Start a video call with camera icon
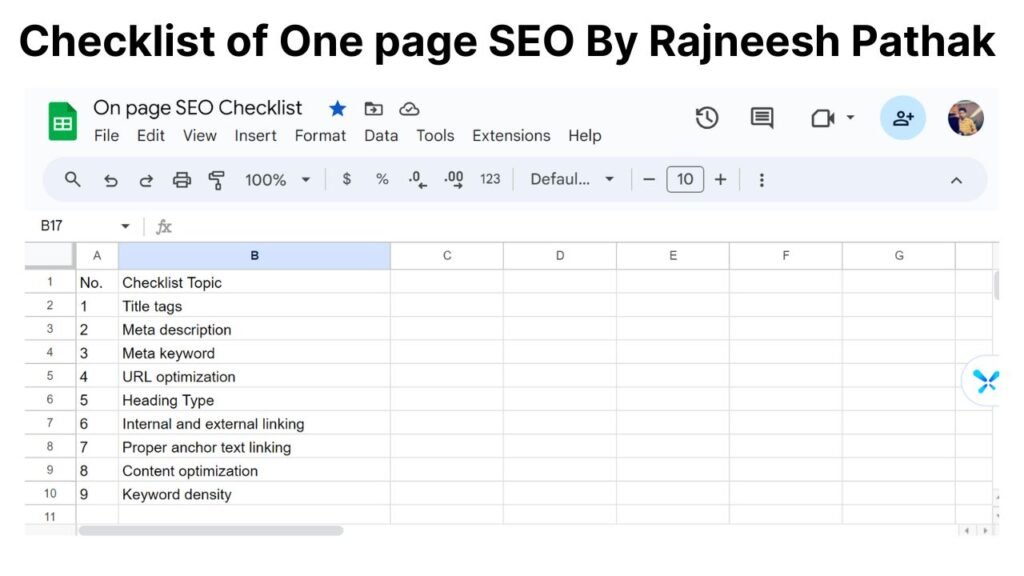This screenshot has height=576, width=1024. click(x=823, y=118)
